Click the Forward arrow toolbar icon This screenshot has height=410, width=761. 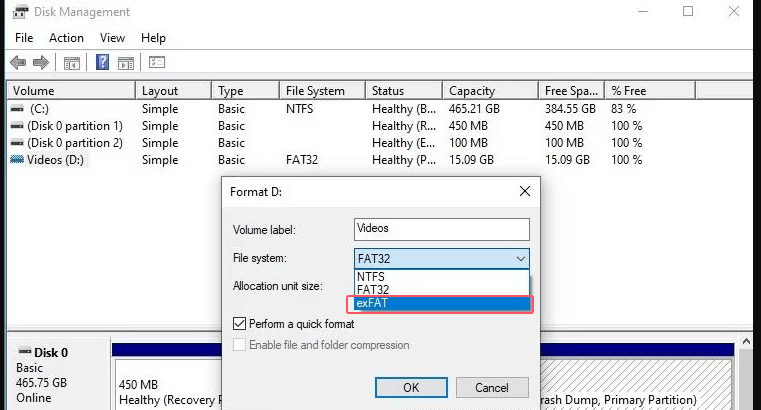tap(40, 62)
